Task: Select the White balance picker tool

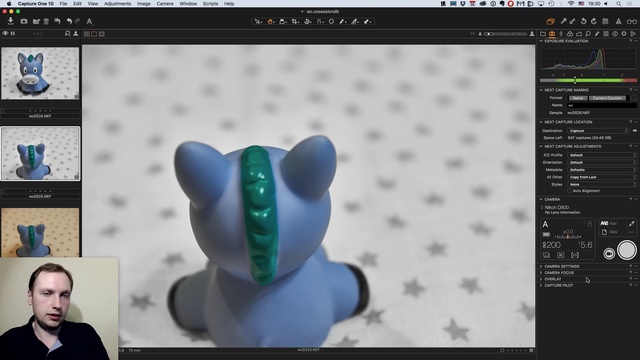Action: pos(343,22)
